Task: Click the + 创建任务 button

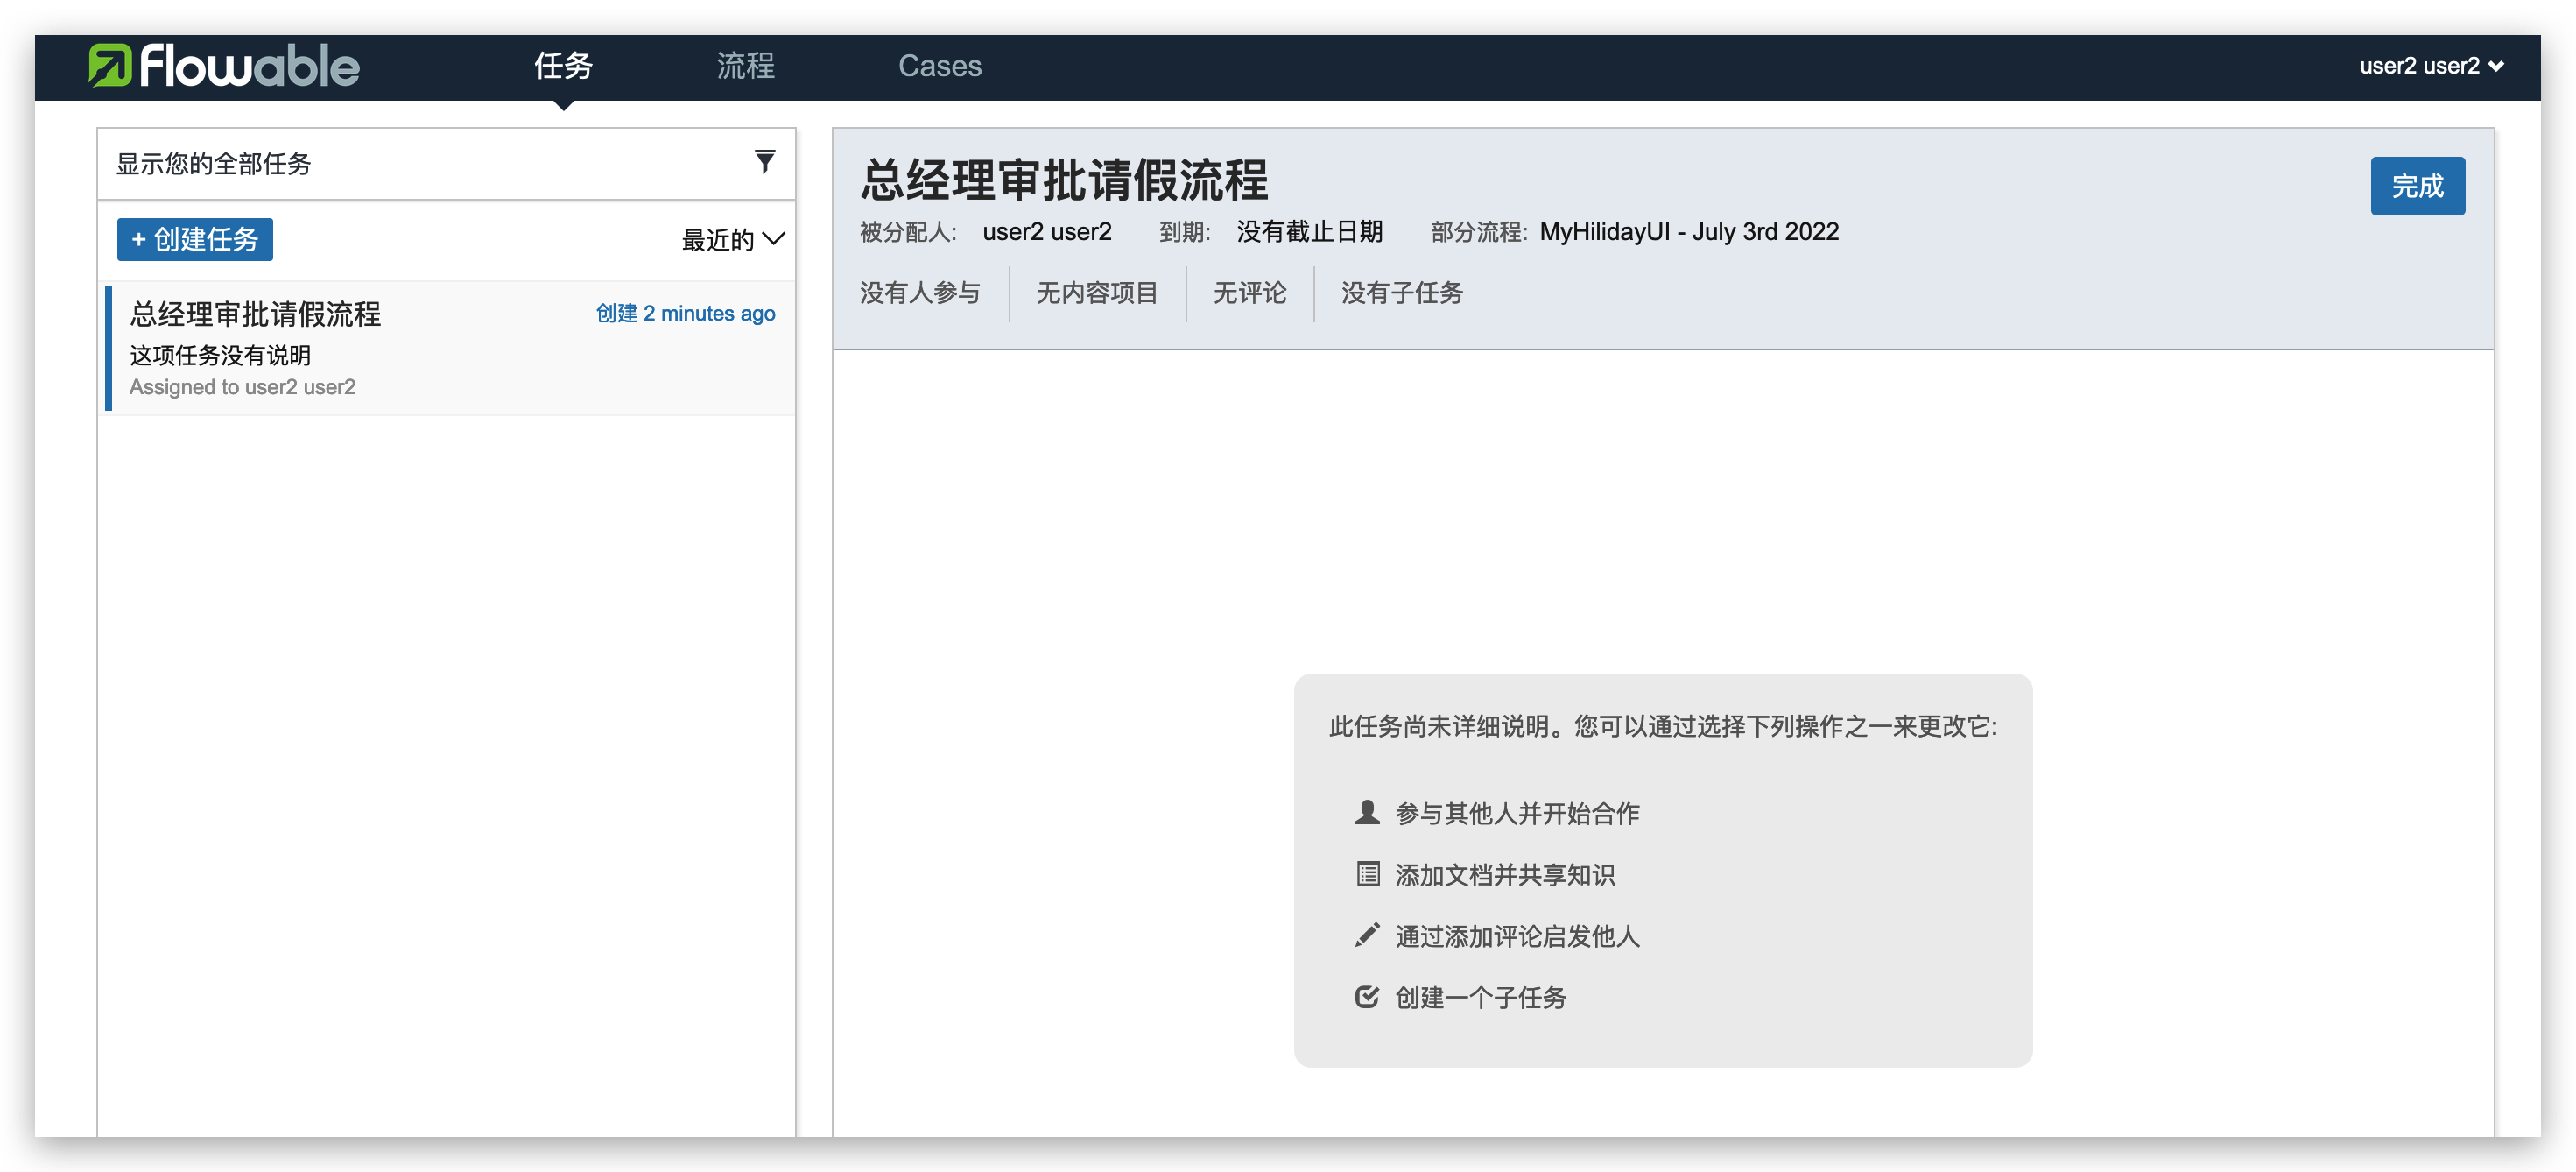Action: coord(195,240)
